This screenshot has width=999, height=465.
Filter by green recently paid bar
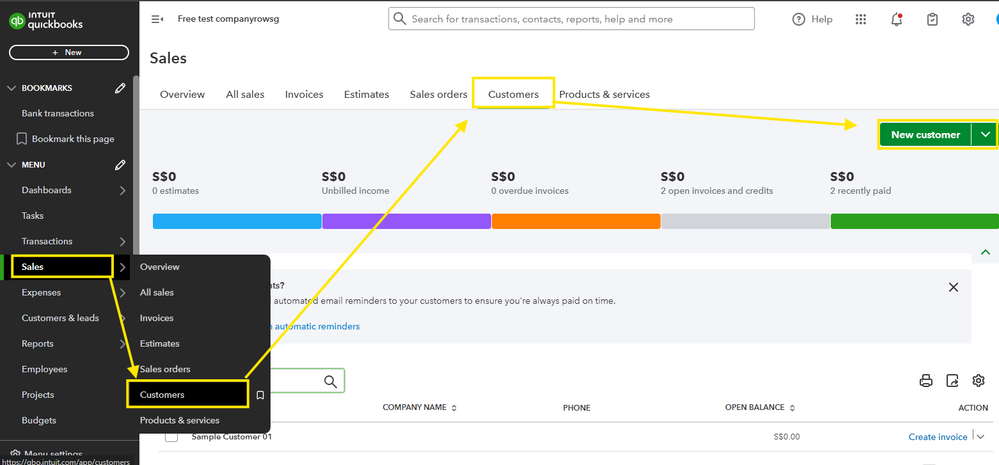tap(914, 221)
